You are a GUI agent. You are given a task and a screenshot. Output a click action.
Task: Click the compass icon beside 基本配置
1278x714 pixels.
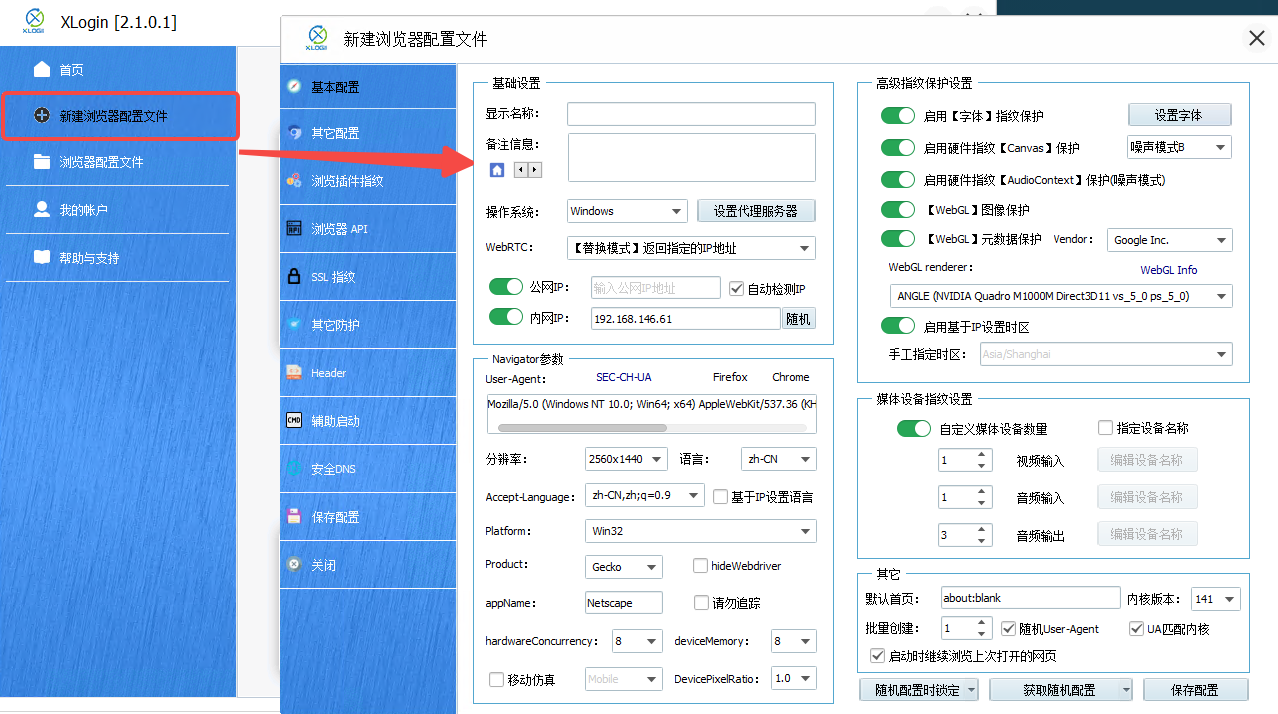(x=294, y=87)
